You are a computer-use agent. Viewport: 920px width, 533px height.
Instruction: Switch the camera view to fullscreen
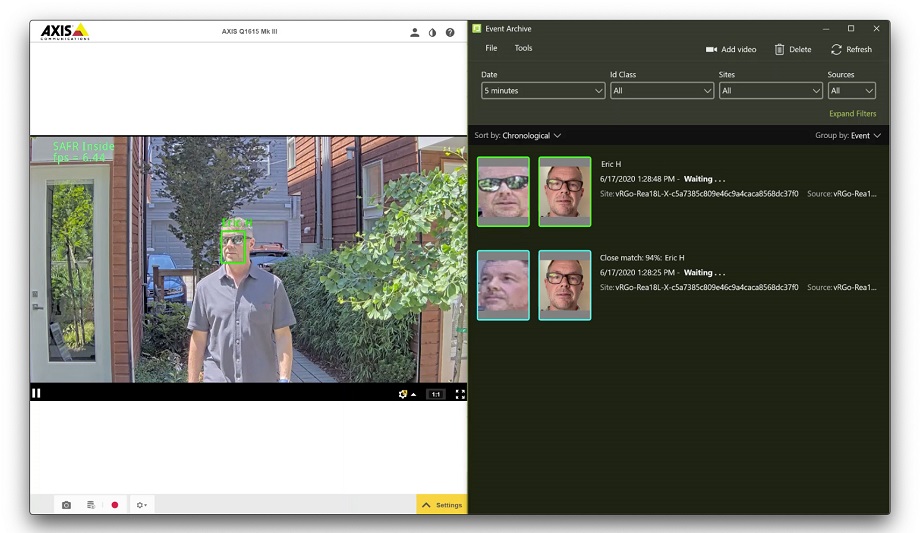coord(461,394)
